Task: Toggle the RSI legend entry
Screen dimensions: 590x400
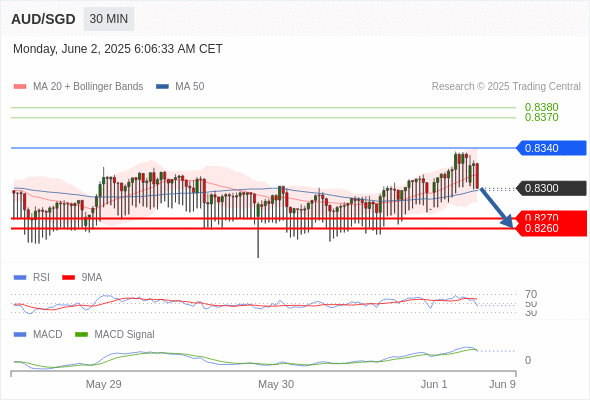Action: point(41,277)
